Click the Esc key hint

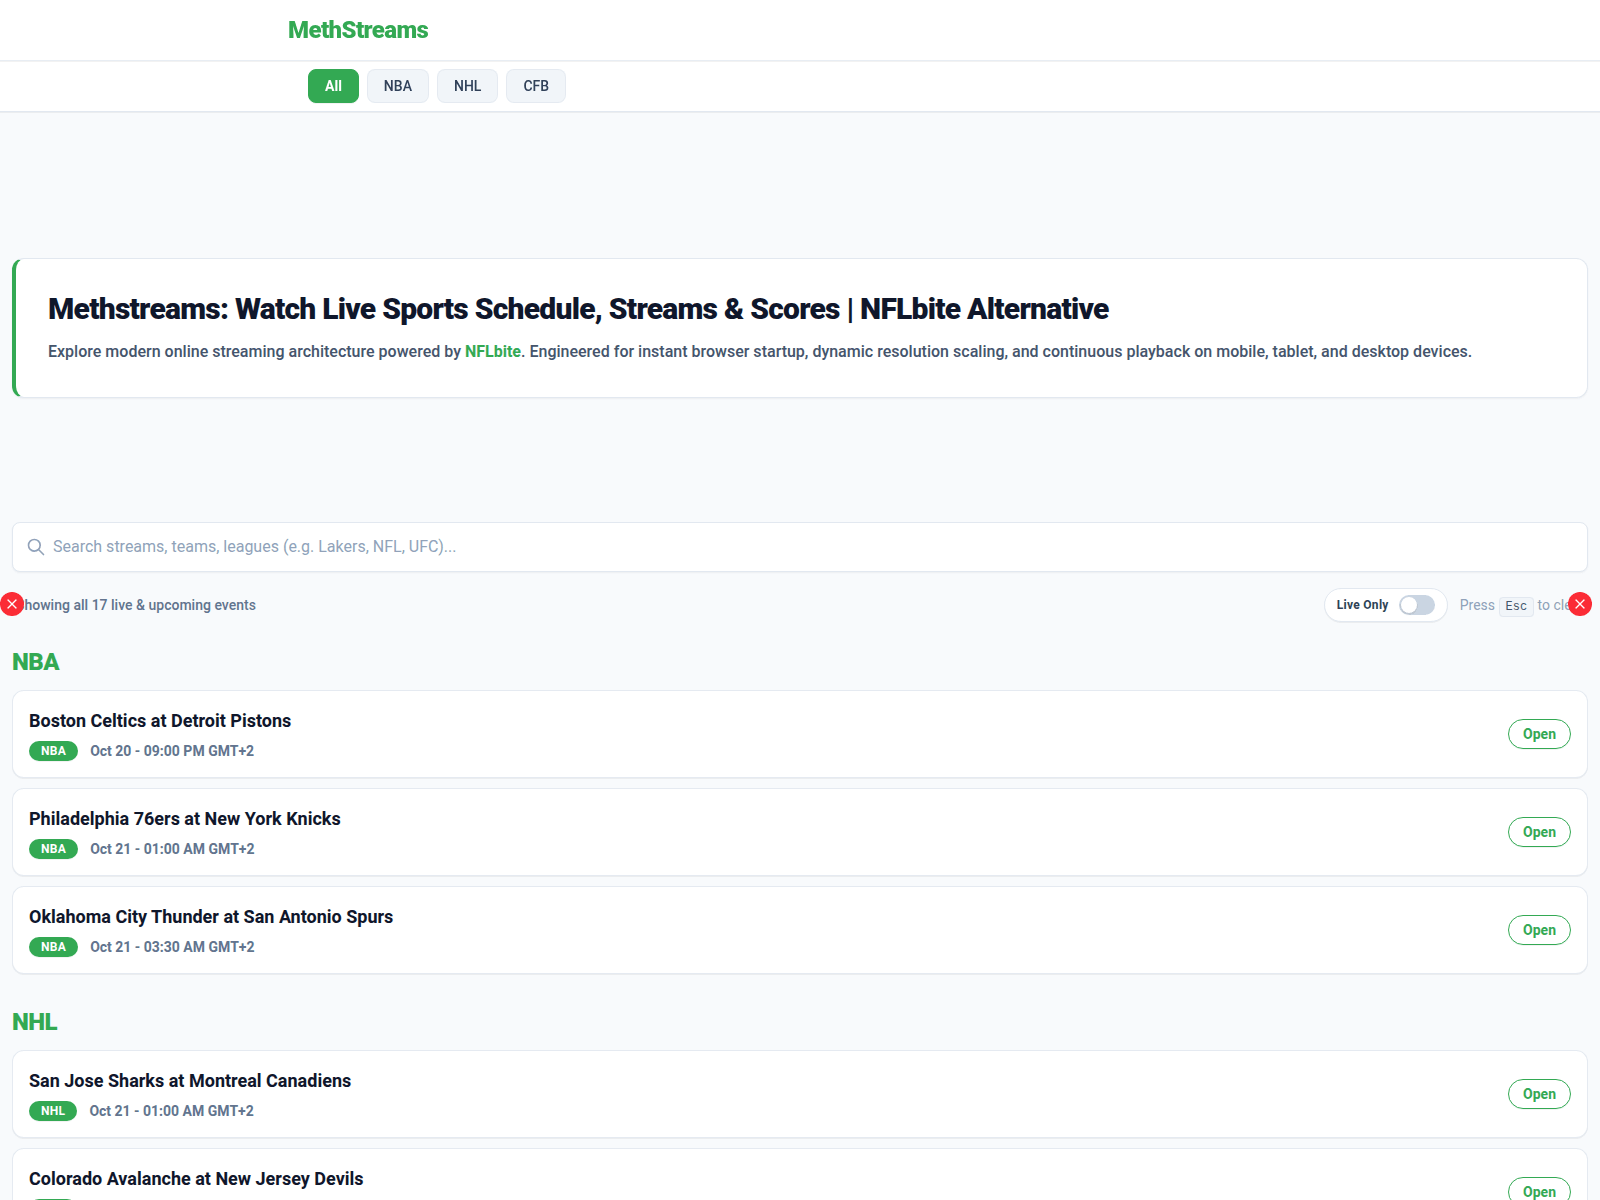pyautogui.click(x=1516, y=606)
